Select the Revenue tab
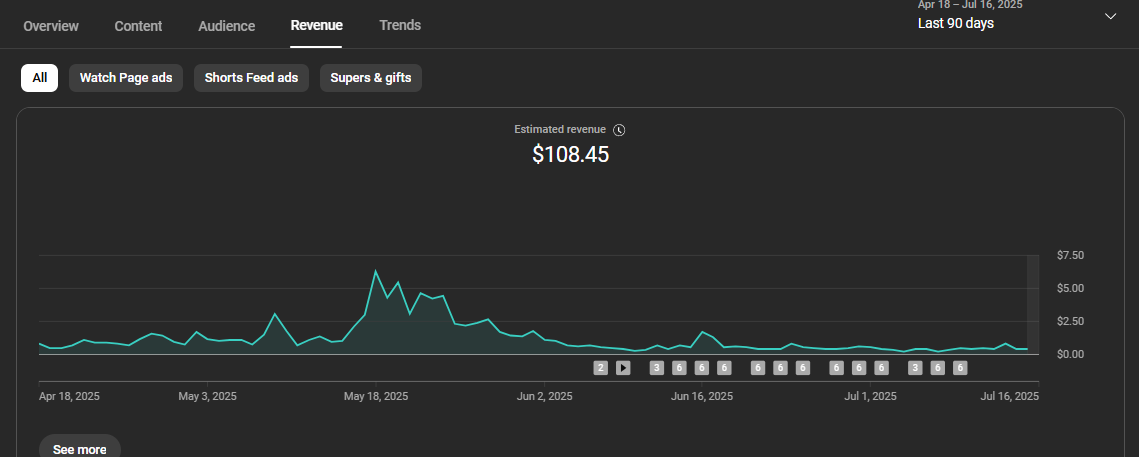 pyautogui.click(x=317, y=25)
